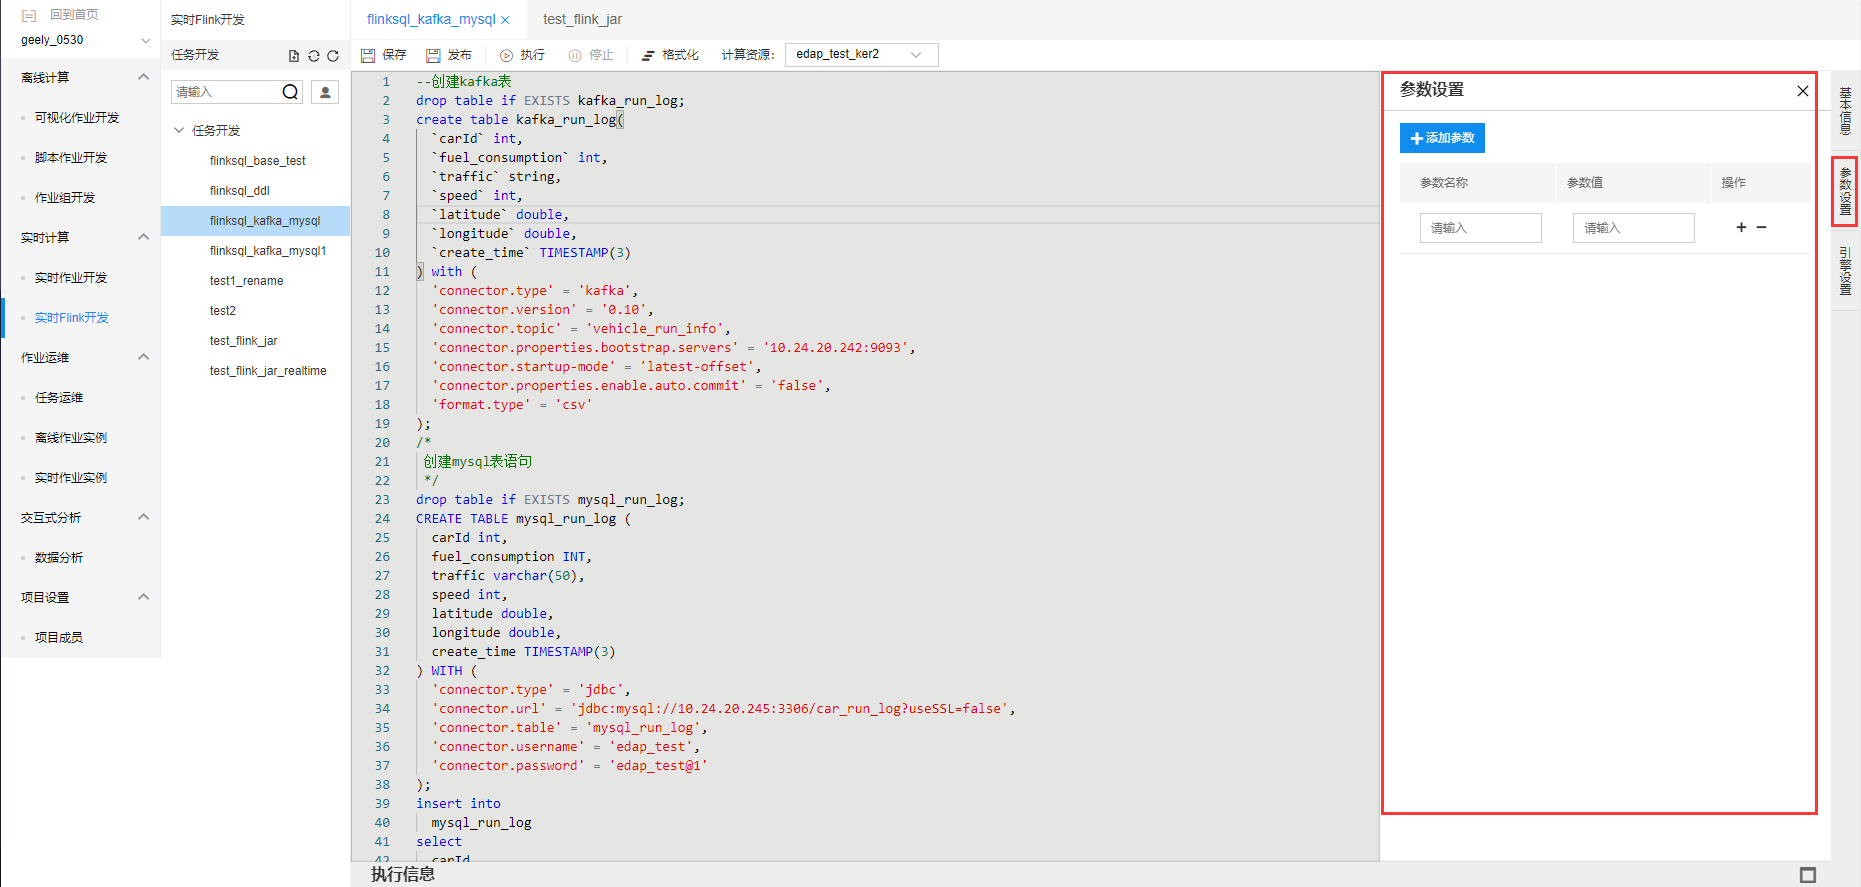Open 实时Flink开发 menu item
Image resolution: width=1861 pixels, height=887 pixels.
point(72,318)
